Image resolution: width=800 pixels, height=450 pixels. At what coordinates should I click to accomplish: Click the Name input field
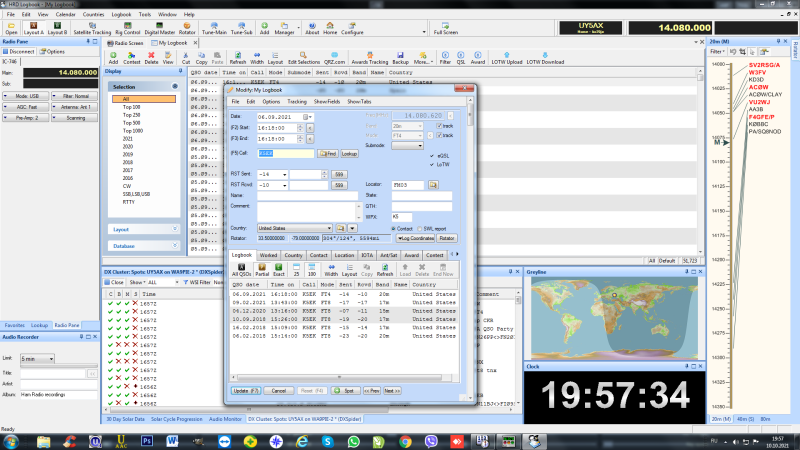pyautogui.click(x=308, y=196)
